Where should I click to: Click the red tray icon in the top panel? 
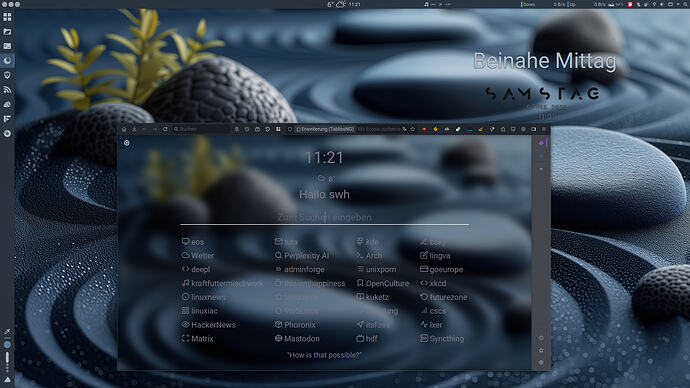click(630, 4)
